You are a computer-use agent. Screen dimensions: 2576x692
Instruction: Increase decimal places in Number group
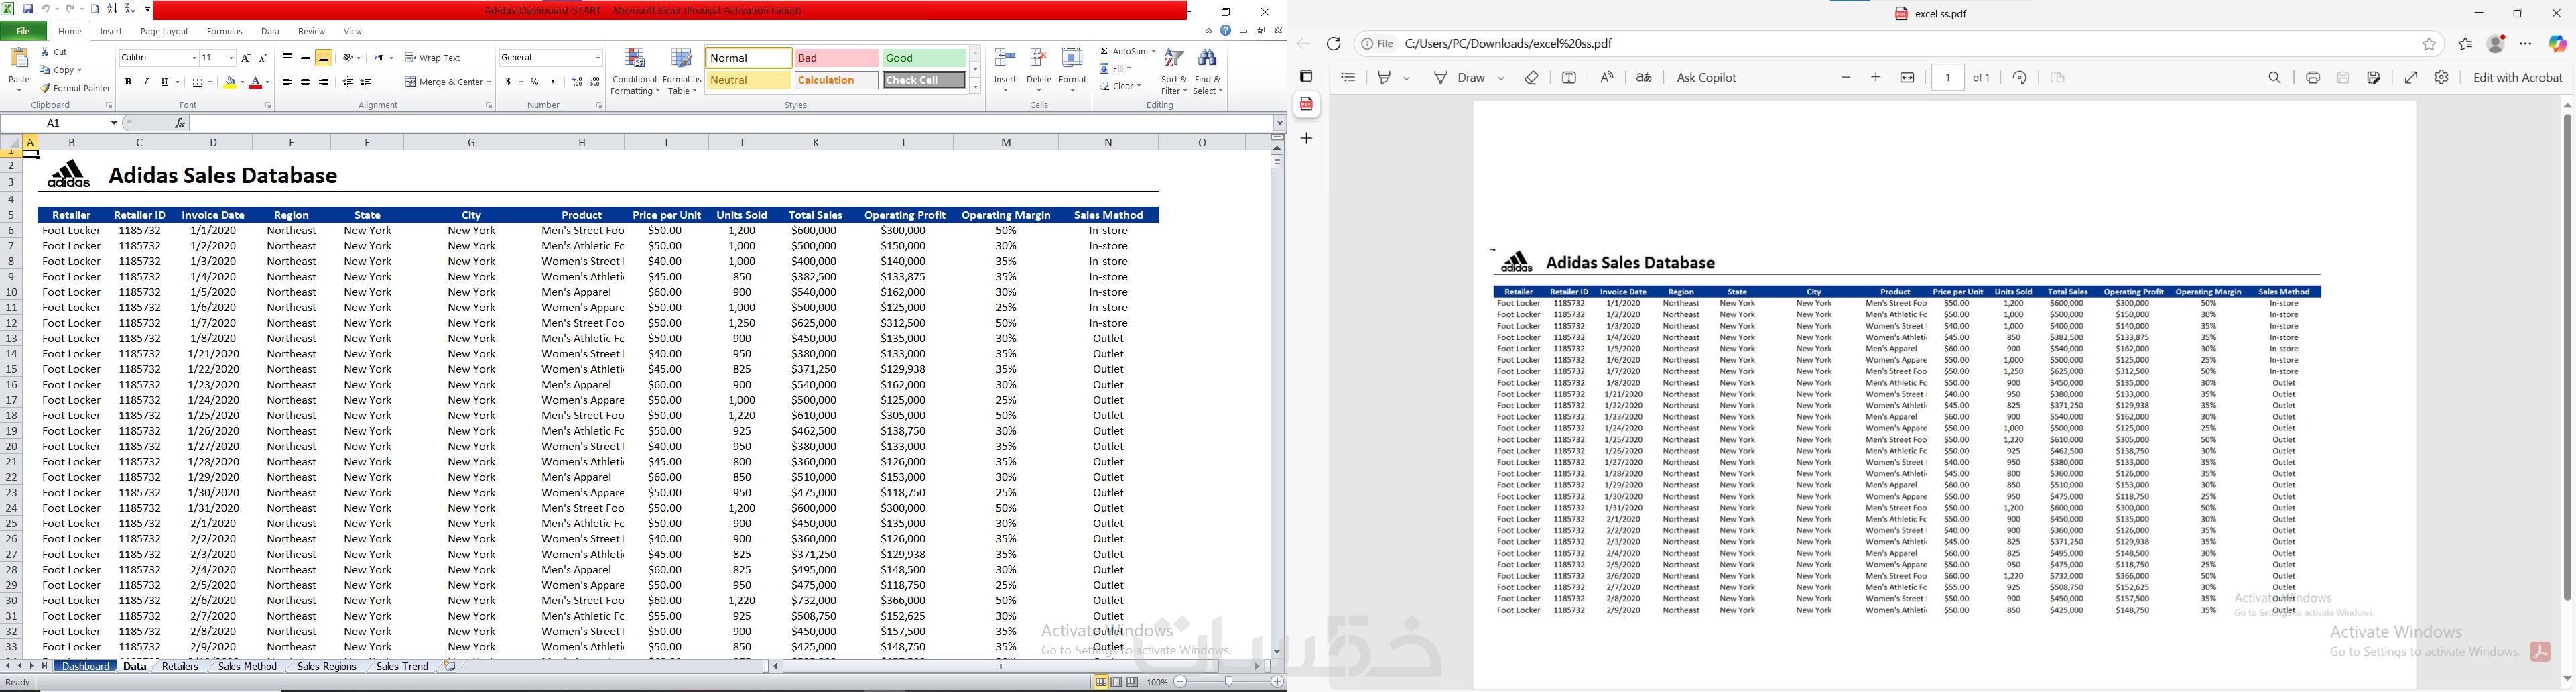coord(577,82)
